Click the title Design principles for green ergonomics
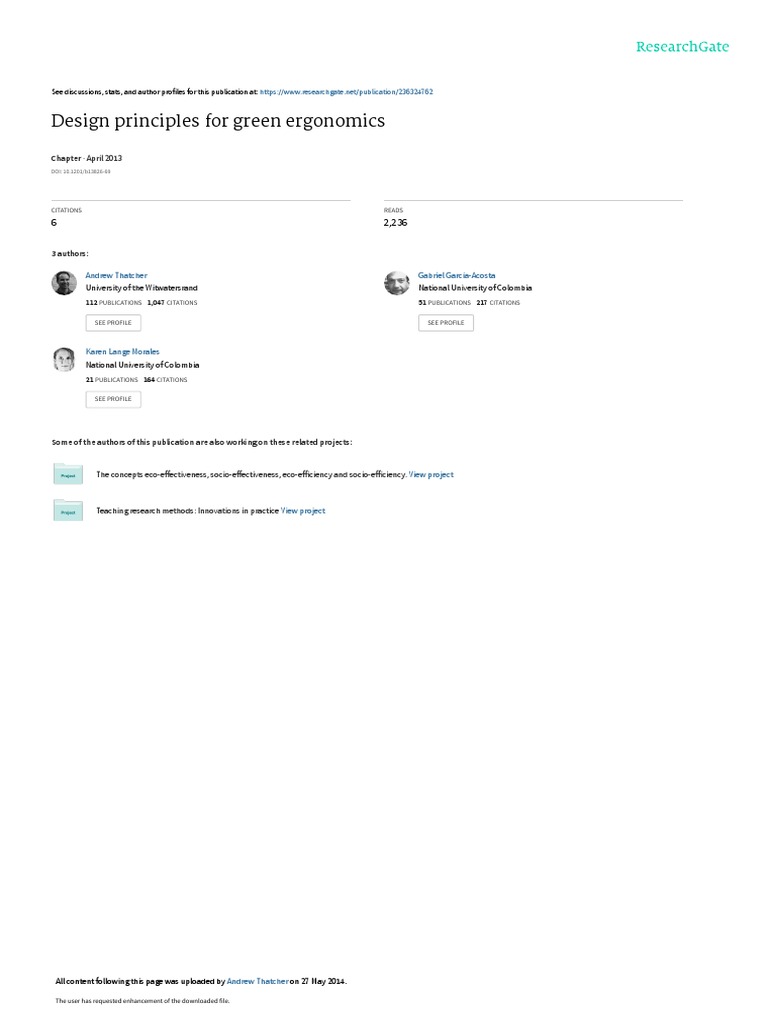The width and height of the screenshot is (768, 1024). point(218,121)
